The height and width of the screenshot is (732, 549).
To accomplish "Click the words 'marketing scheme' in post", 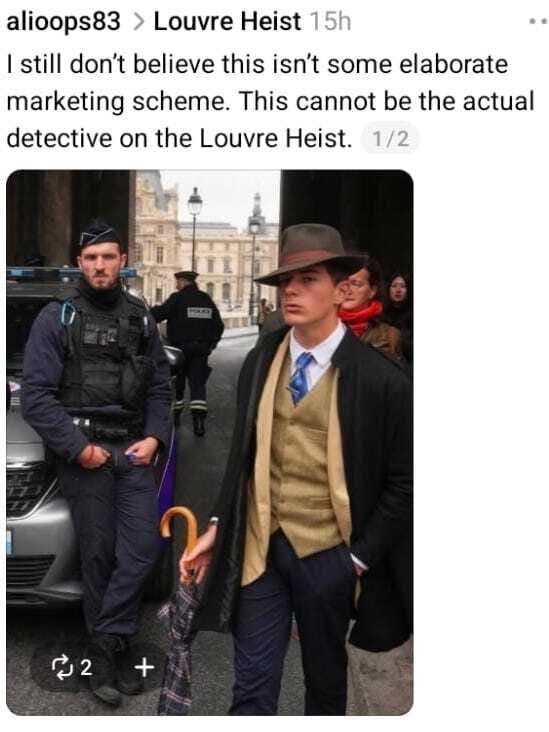I will [x=116, y=101].
